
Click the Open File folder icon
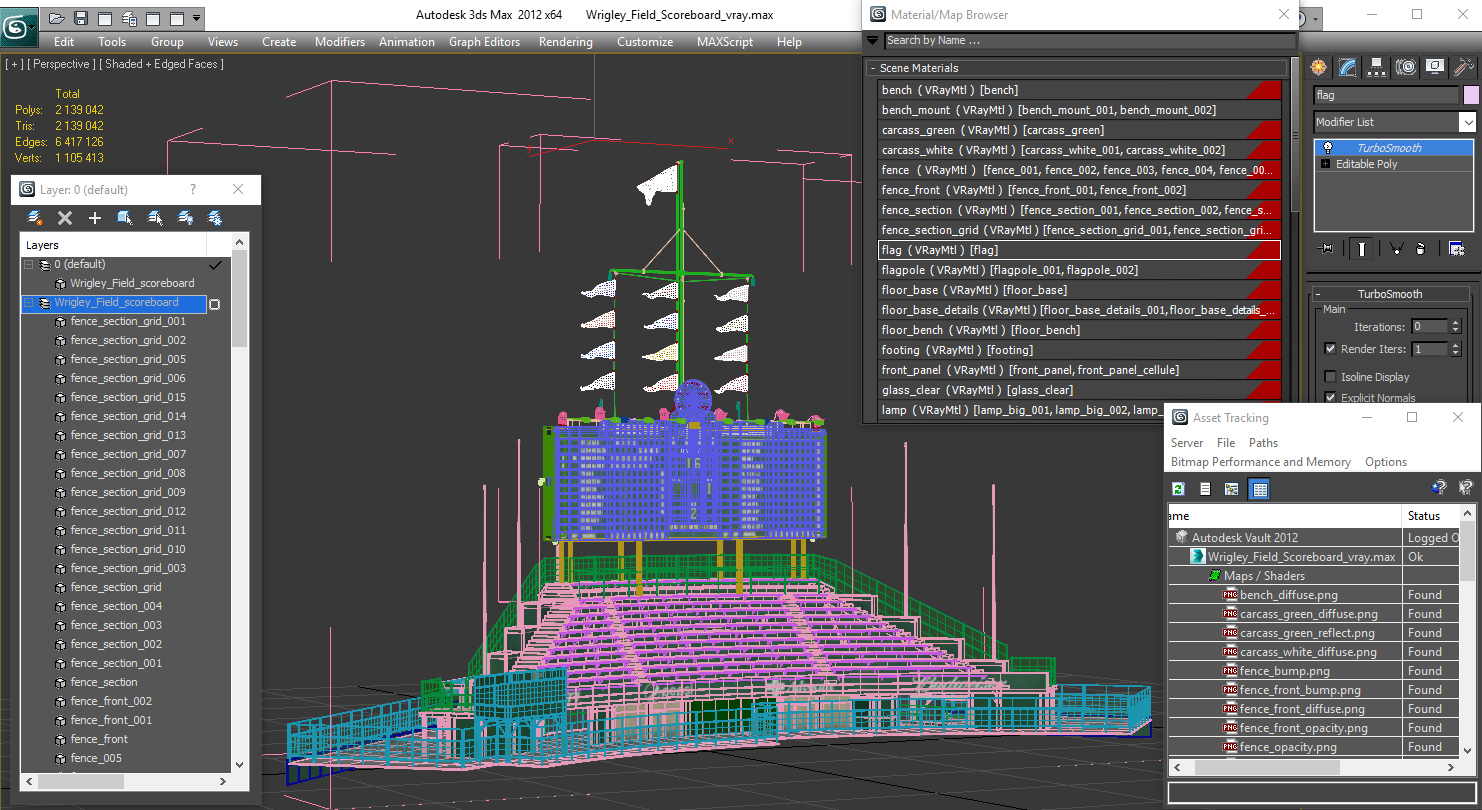57,18
